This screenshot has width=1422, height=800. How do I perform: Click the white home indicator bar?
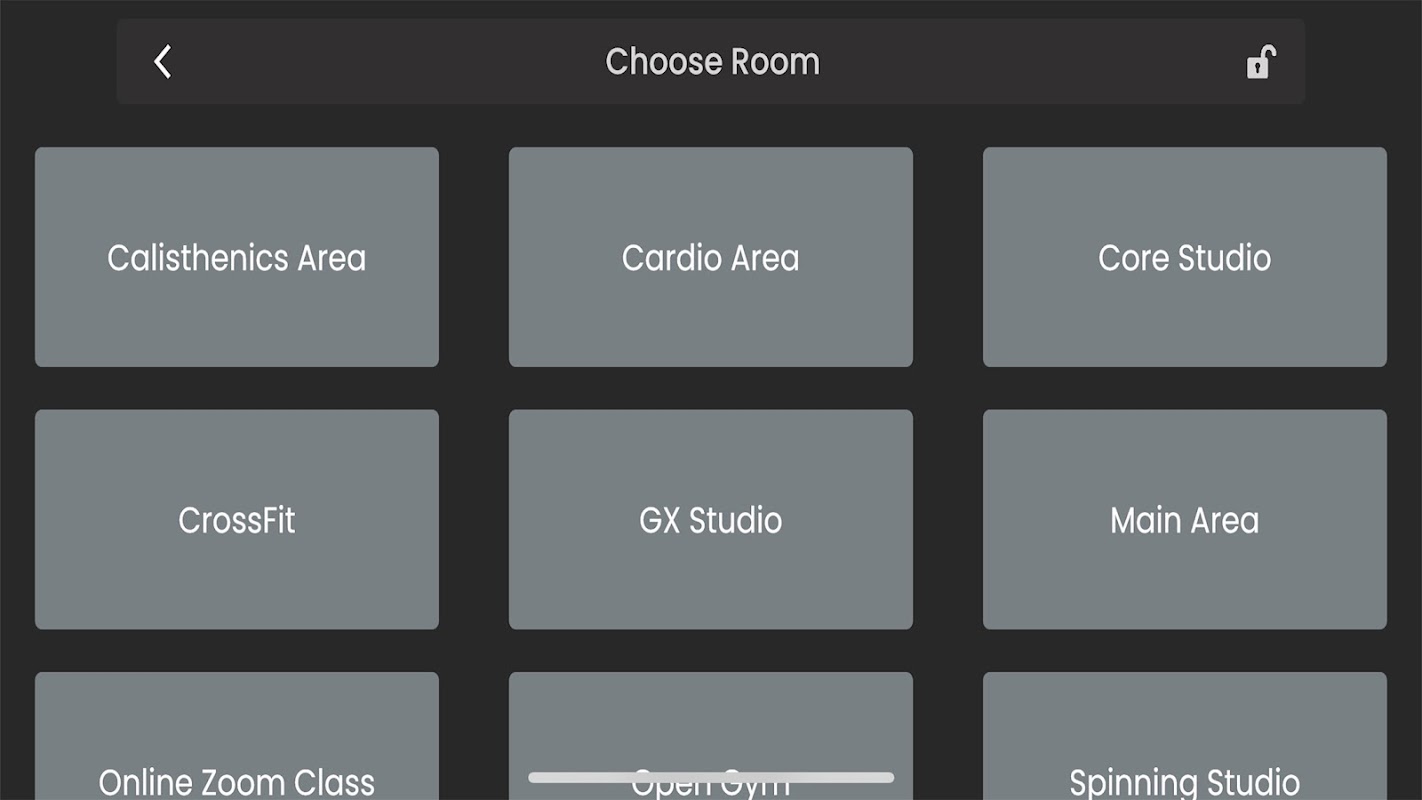710,777
